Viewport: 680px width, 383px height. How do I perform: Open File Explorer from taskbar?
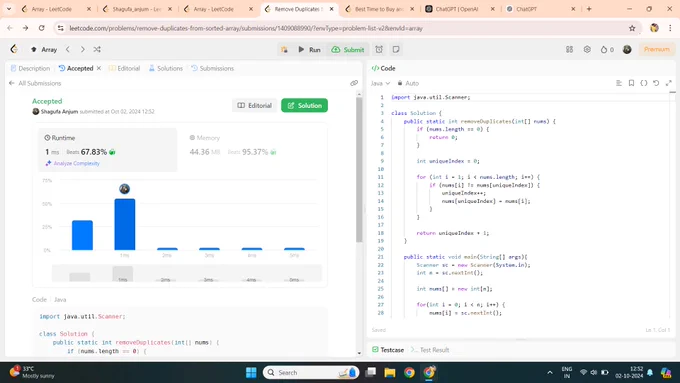389,372
